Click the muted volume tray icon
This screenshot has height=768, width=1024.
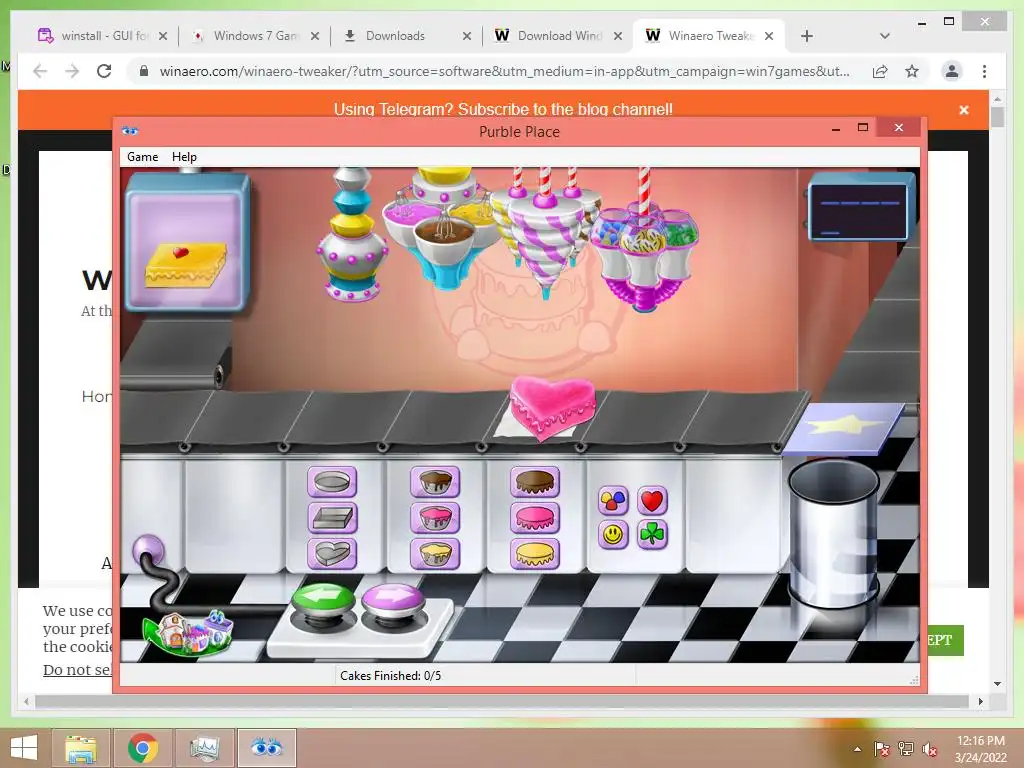(x=930, y=749)
